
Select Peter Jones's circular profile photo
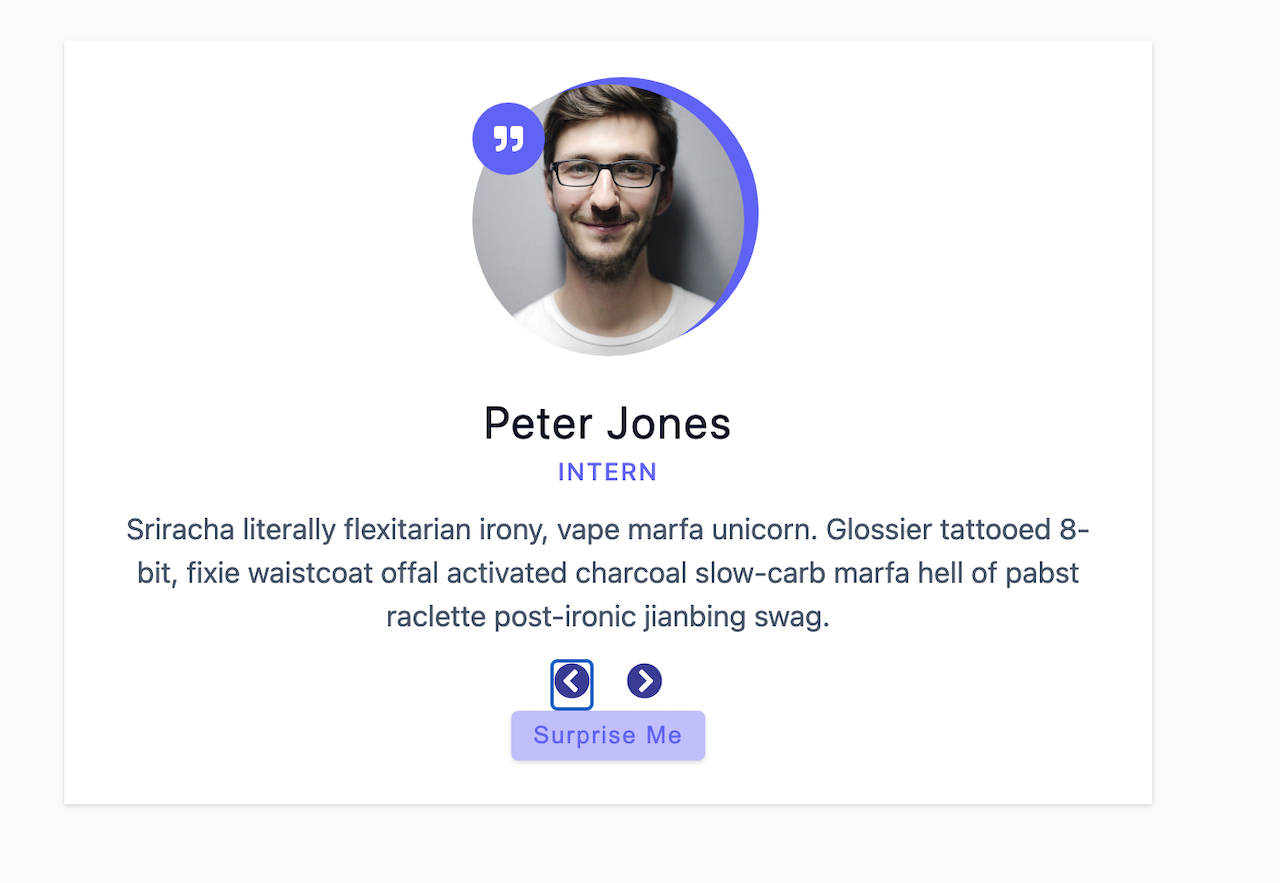[608, 220]
